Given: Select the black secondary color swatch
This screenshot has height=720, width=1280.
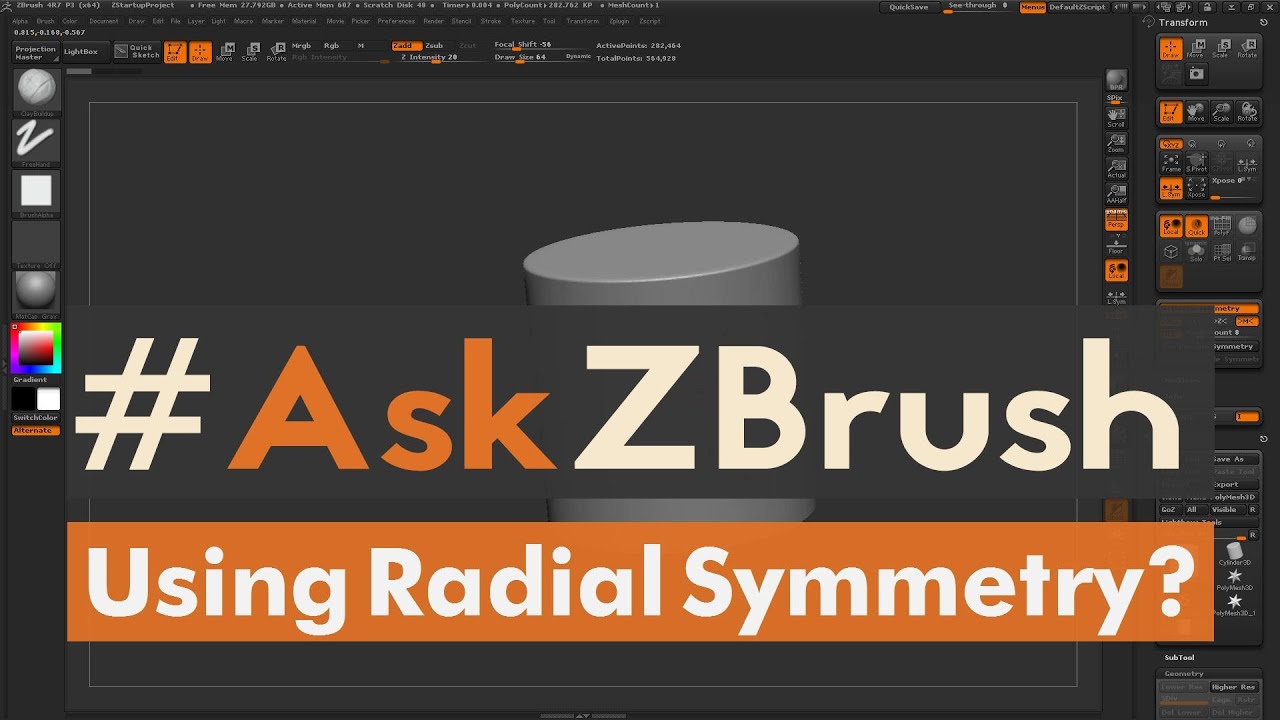Looking at the screenshot, I should coord(23,400).
